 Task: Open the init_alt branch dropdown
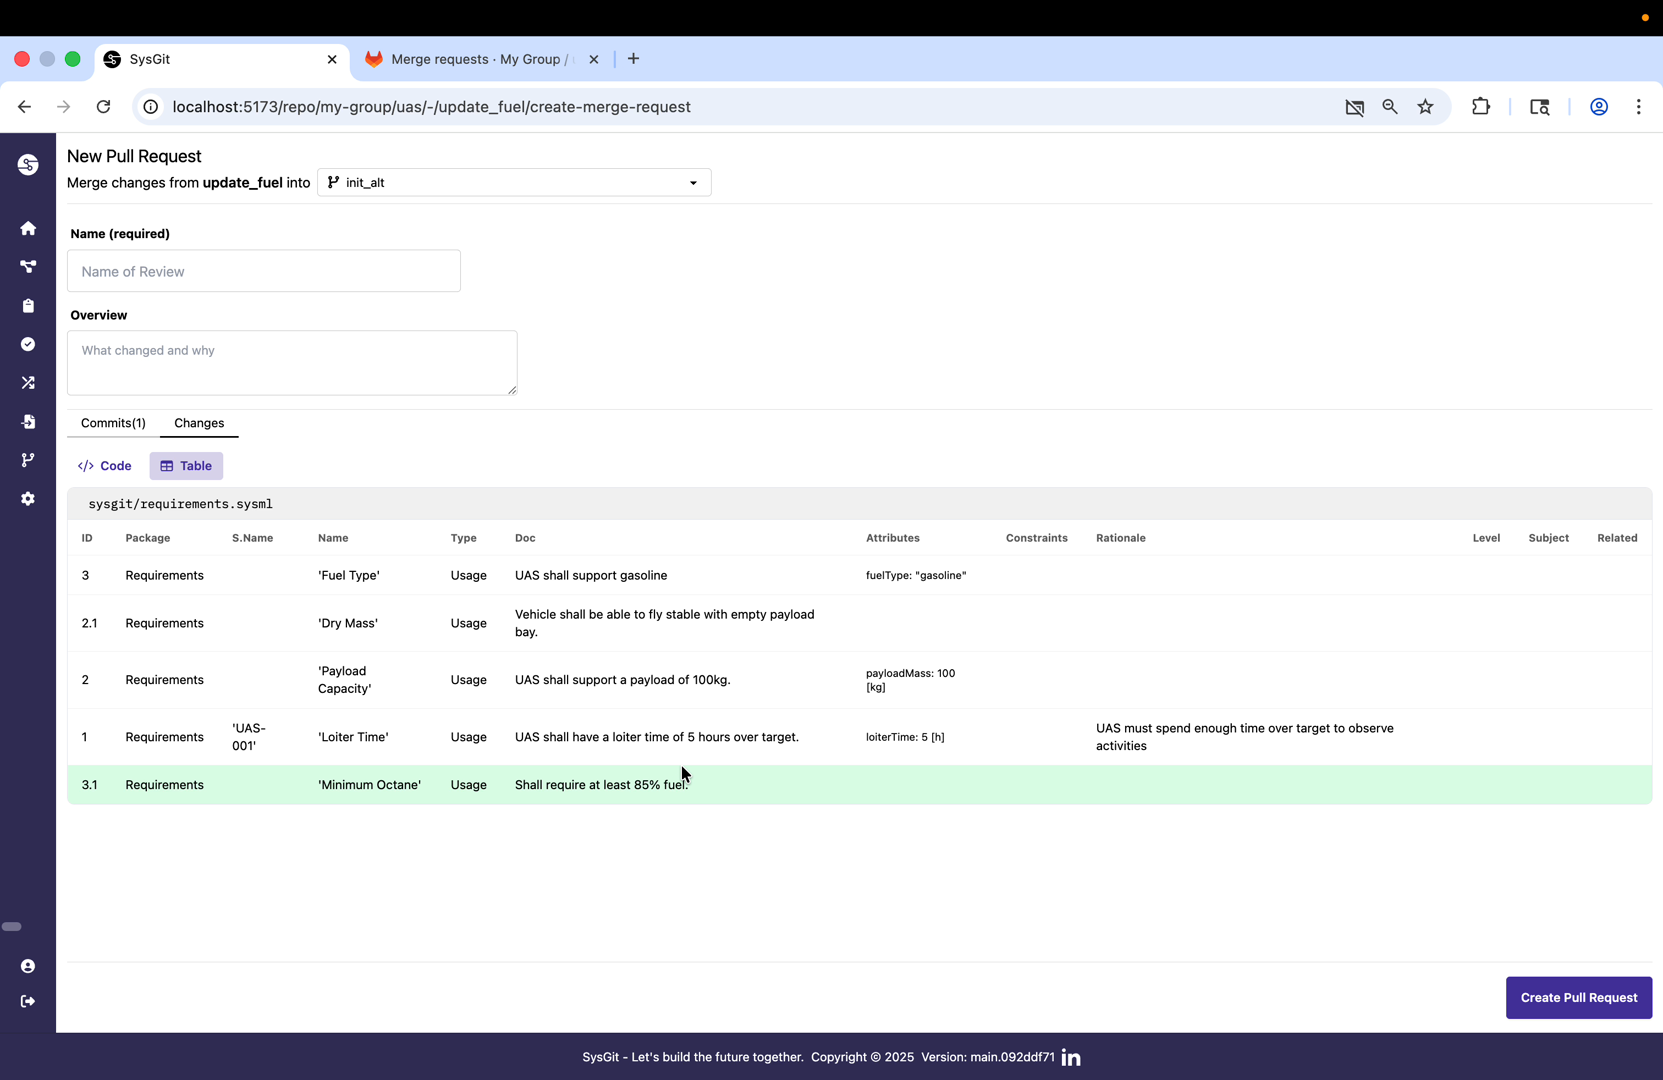pos(513,182)
